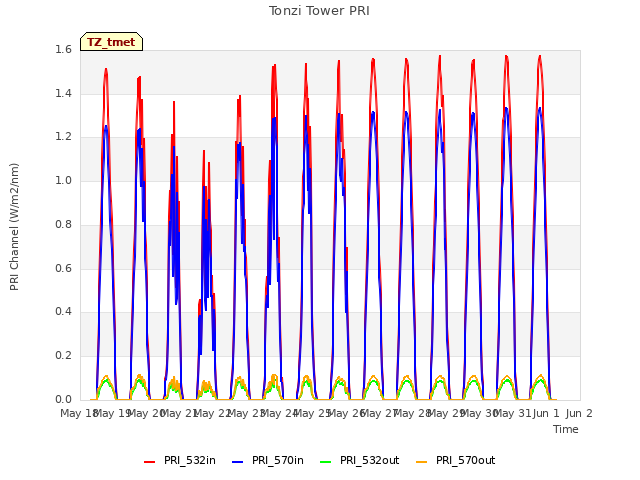Select the PRI_532in legend label
This screenshot has height=480, width=640.
pyautogui.click(x=190, y=460)
